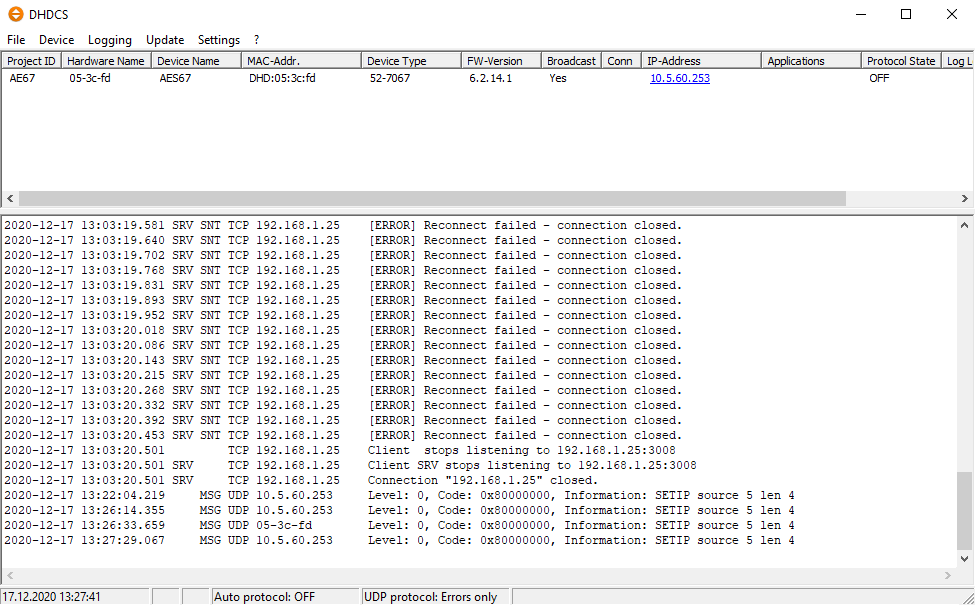Click log pane scroll down arrow
Viewport: 975px width, 605px height.
(x=964, y=558)
